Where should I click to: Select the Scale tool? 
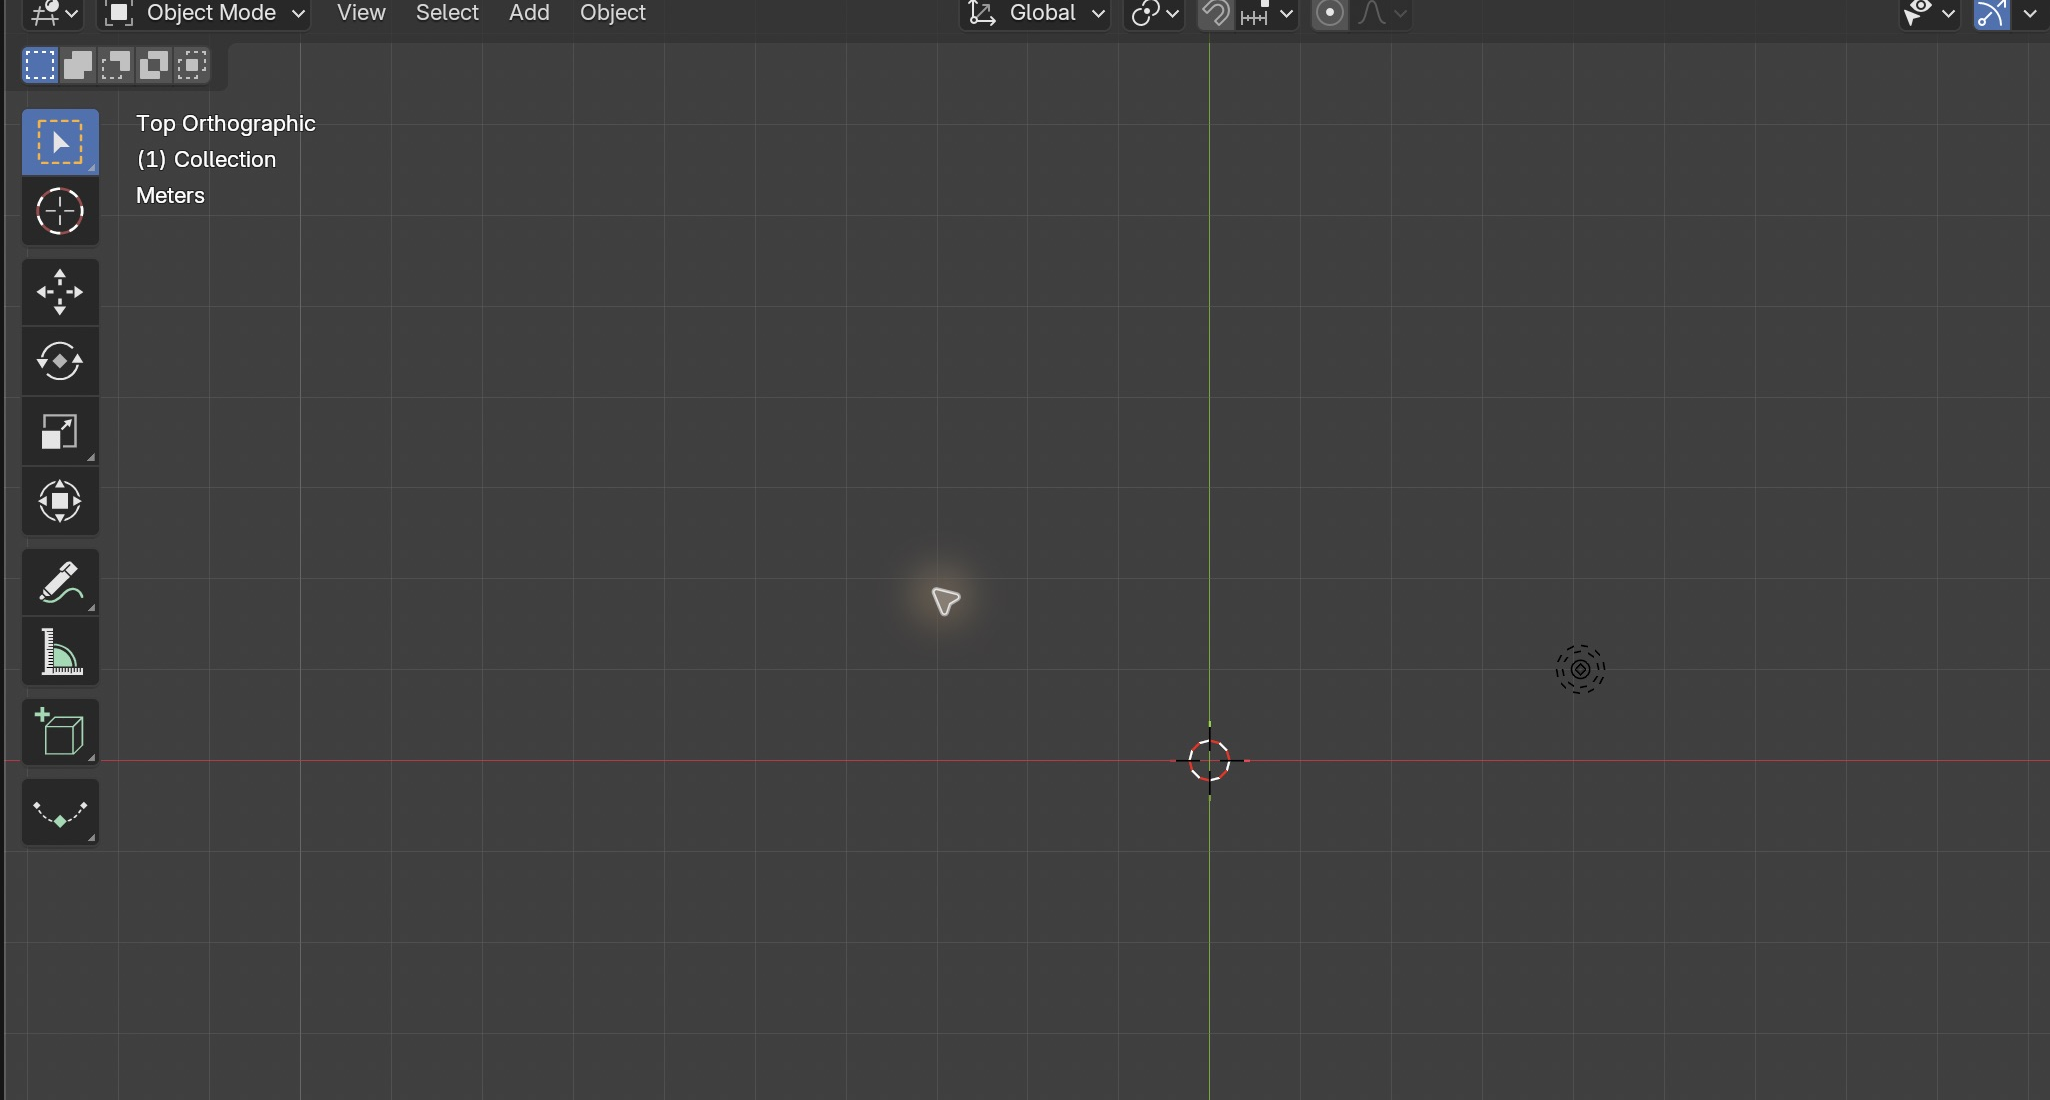(x=60, y=432)
